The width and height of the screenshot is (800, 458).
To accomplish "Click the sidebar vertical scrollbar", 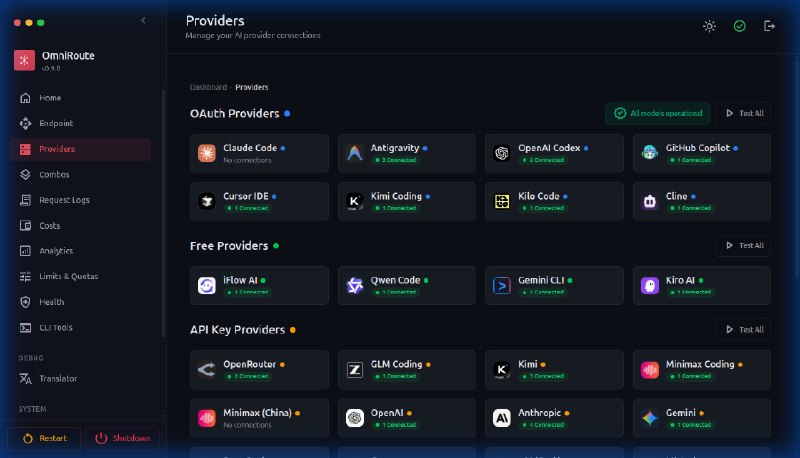I will [x=163, y=214].
